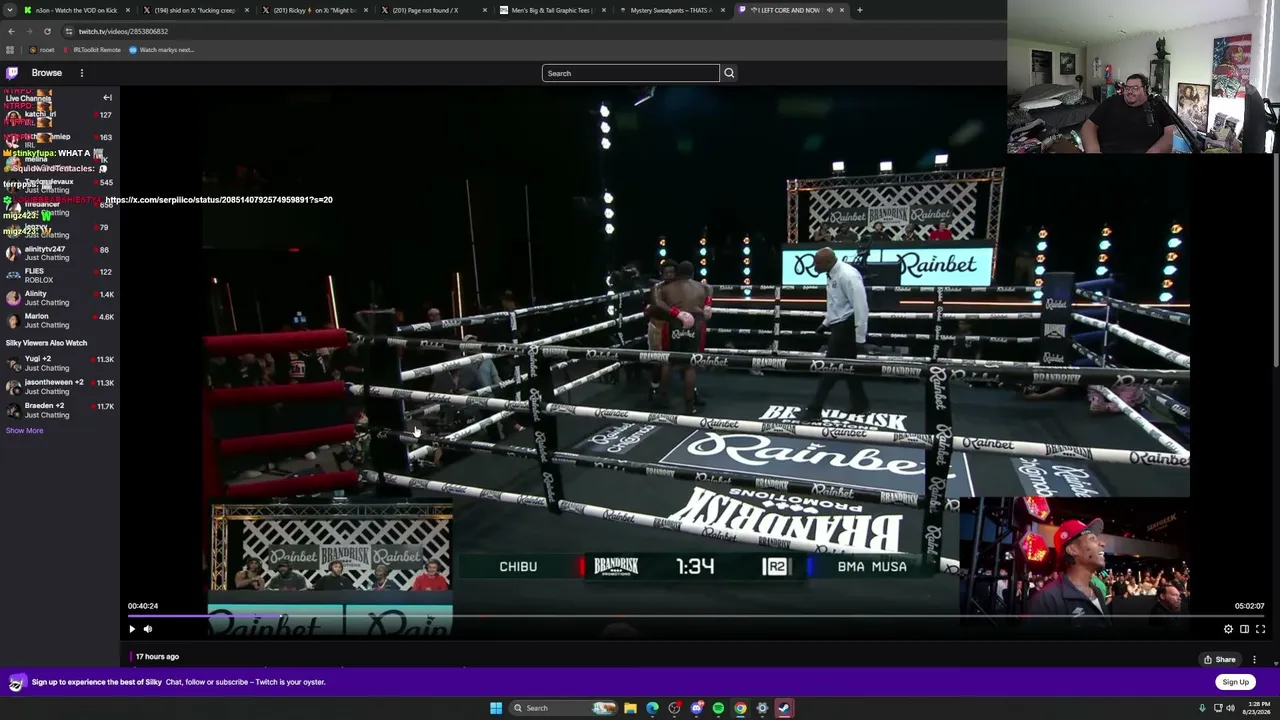Open Marlon channel in sidebar
The height and width of the screenshot is (720, 1280).
(x=60, y=320)
